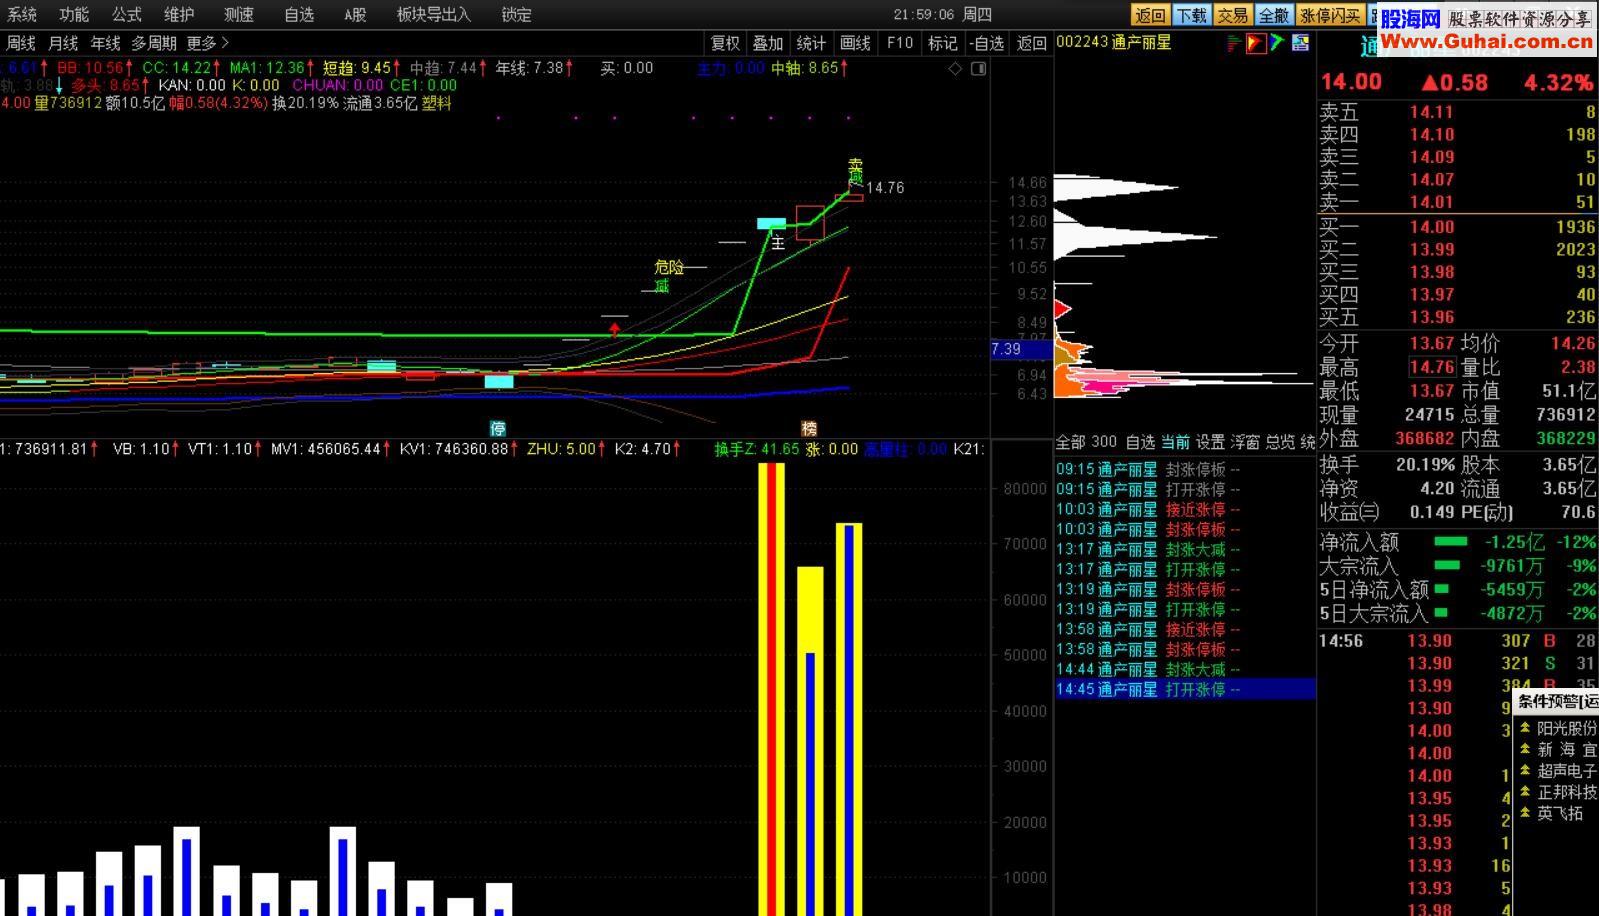
Task: Click the 复权 toolbar button
Action: [725, 43]
